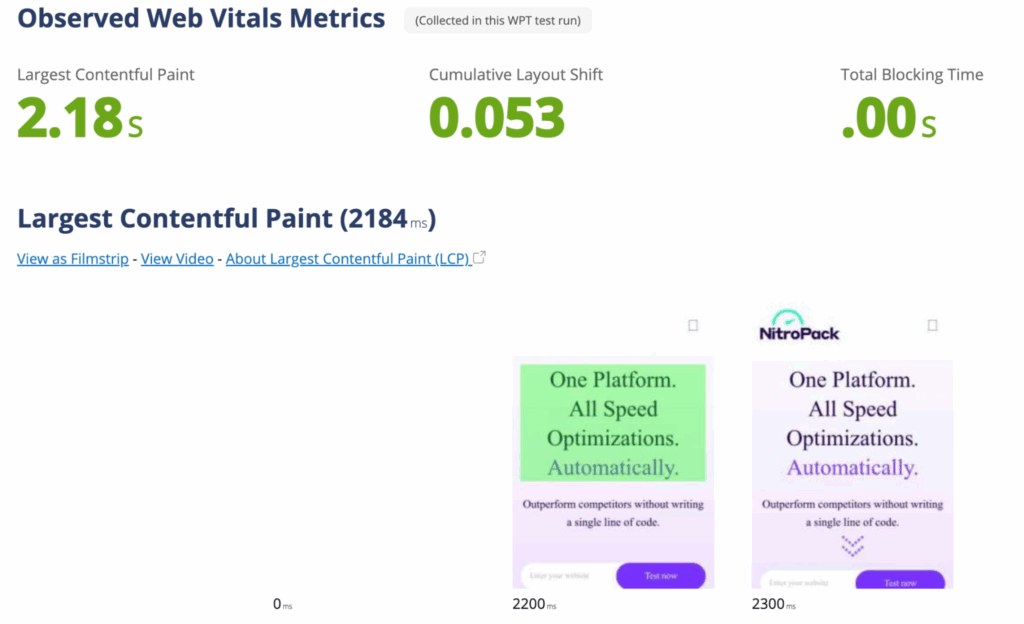Open the View Video link
Screen dimensions: 1024x624
click(x=176, y=258)
